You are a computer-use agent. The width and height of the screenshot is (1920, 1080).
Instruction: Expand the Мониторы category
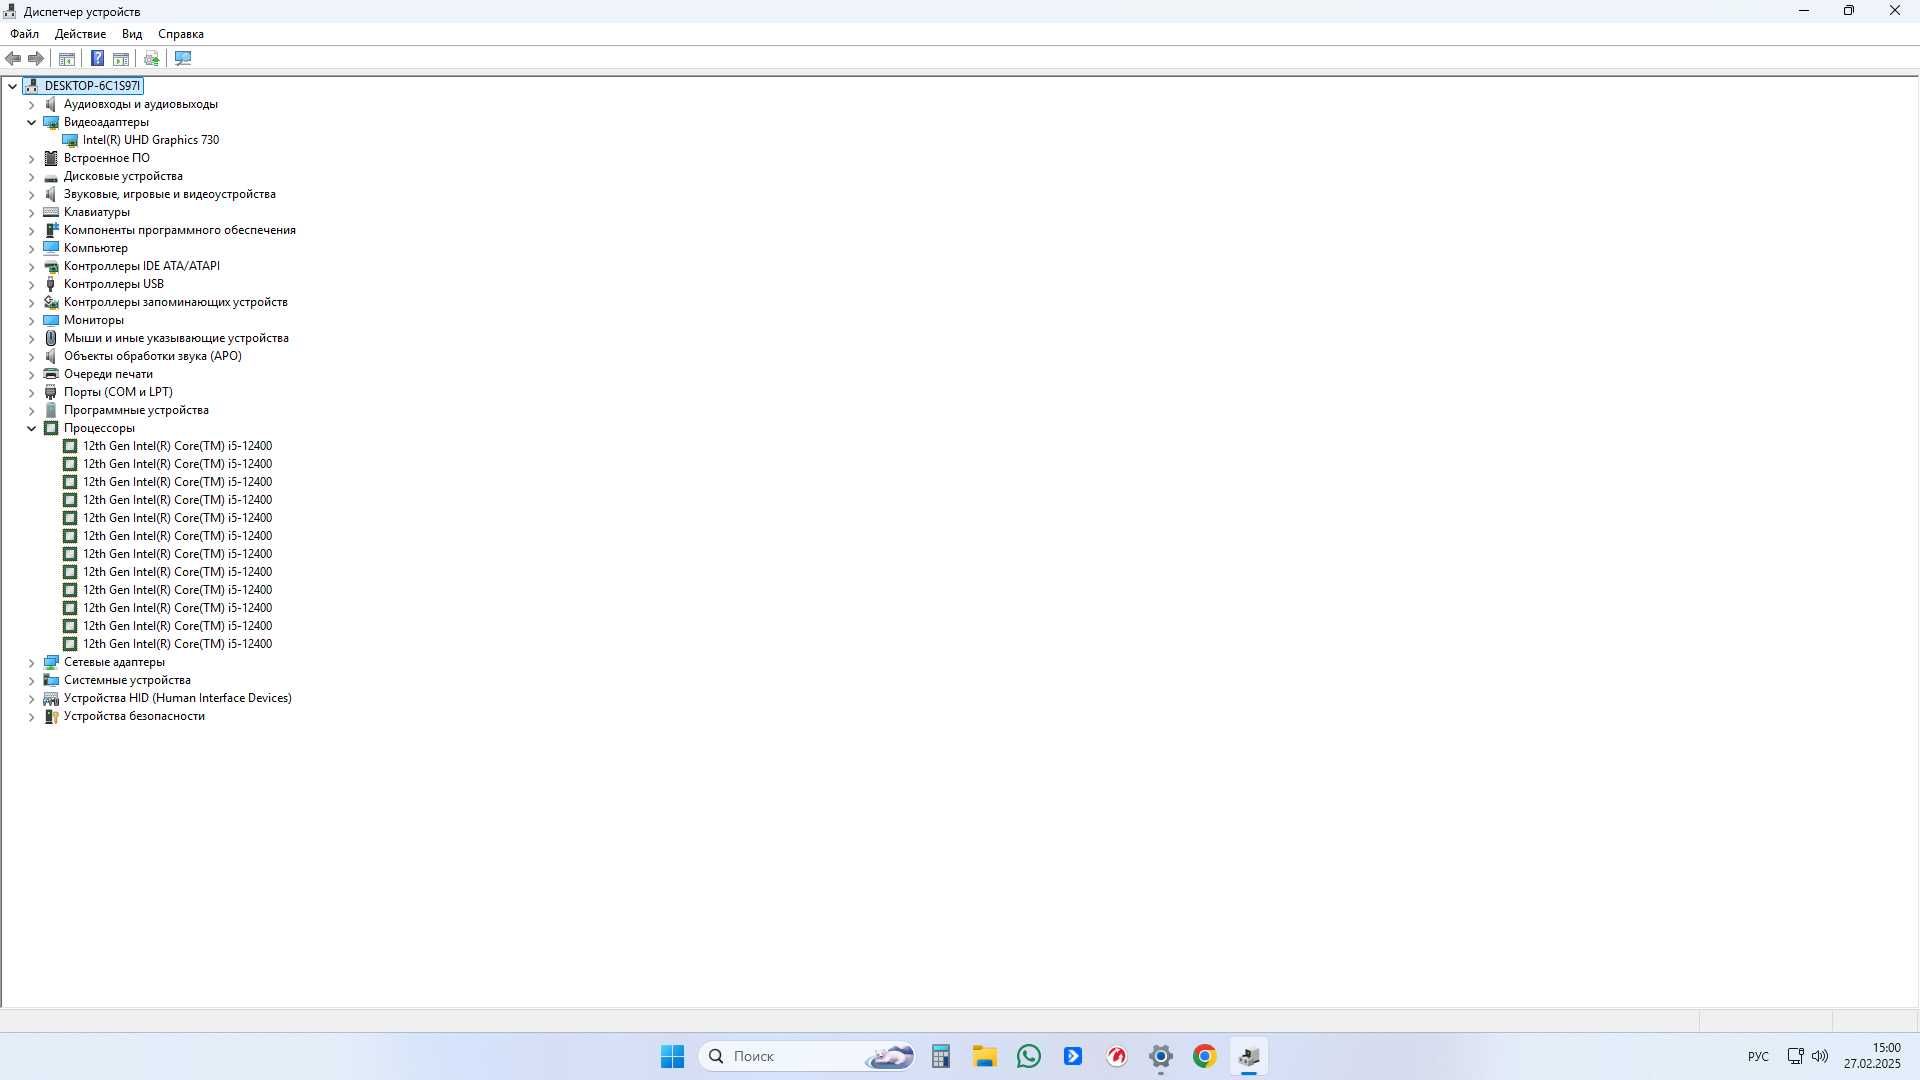point(31,320)
